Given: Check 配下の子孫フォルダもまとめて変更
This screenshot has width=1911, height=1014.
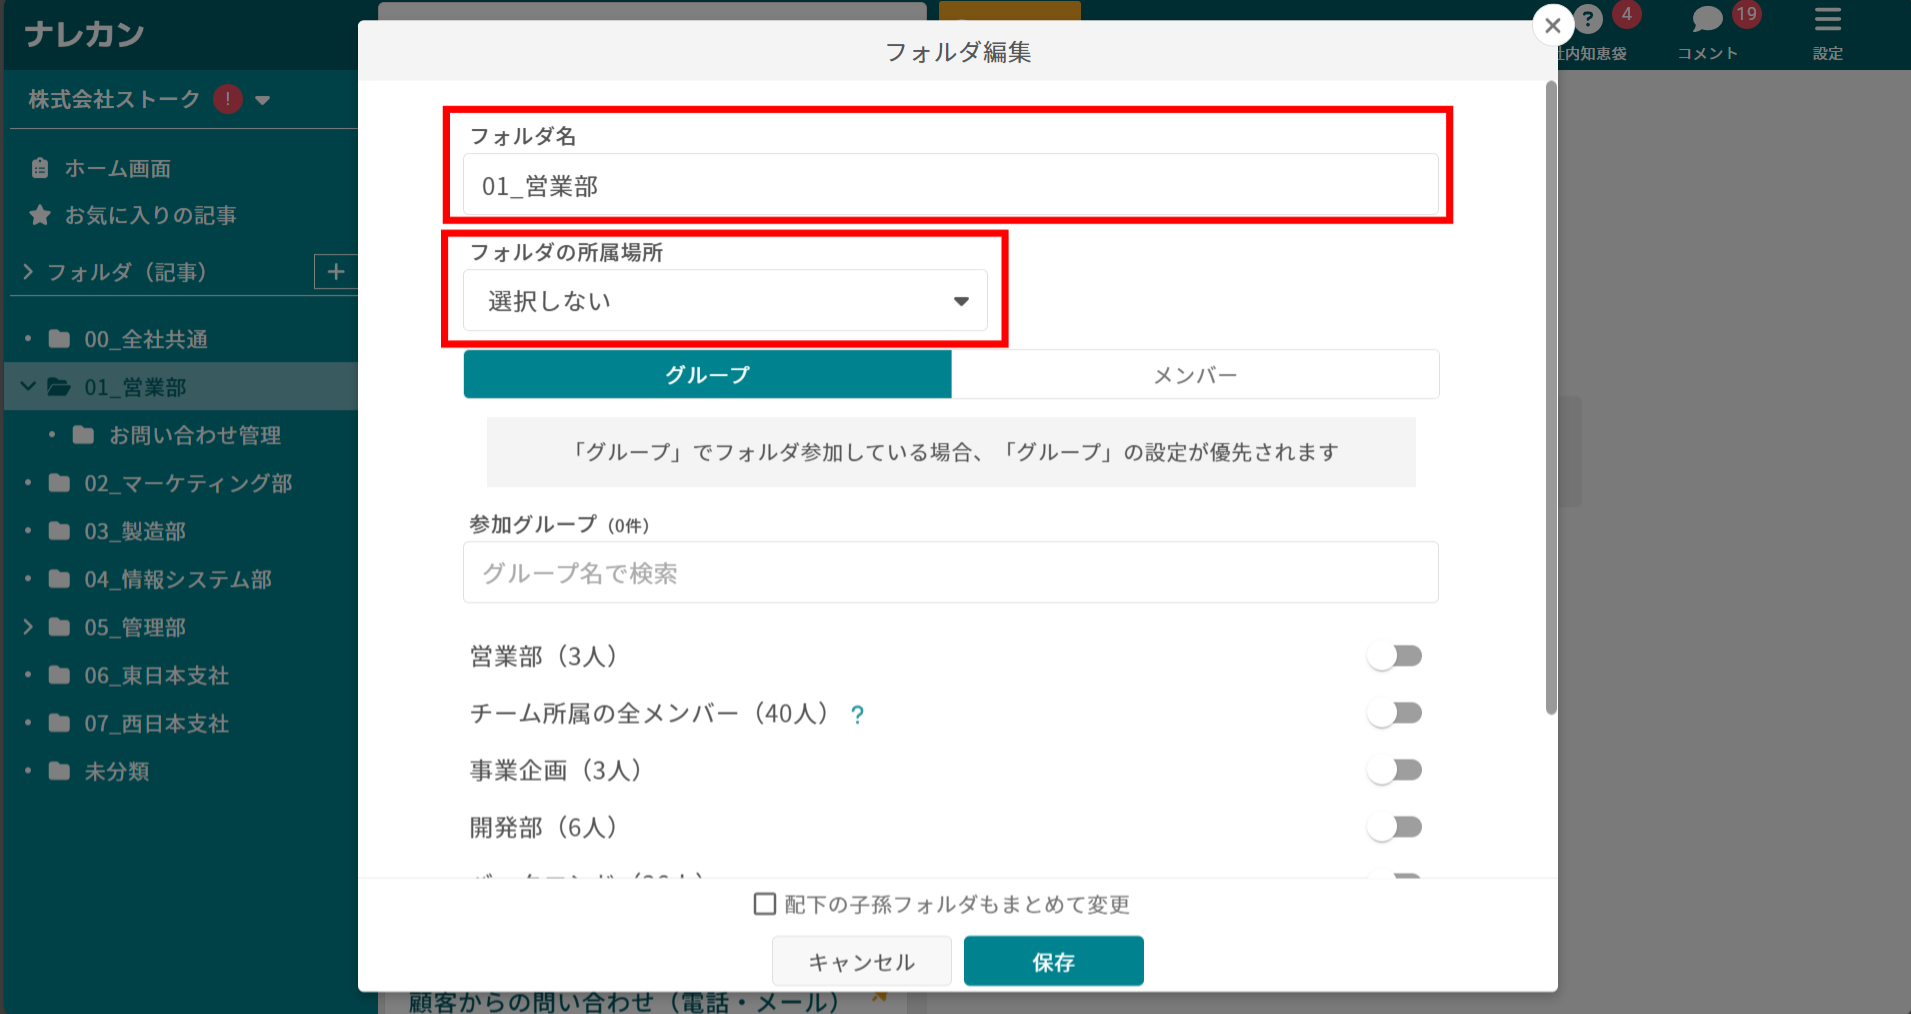Looking at the screenshot, I should pyautogui.click(x=766, y=904).
